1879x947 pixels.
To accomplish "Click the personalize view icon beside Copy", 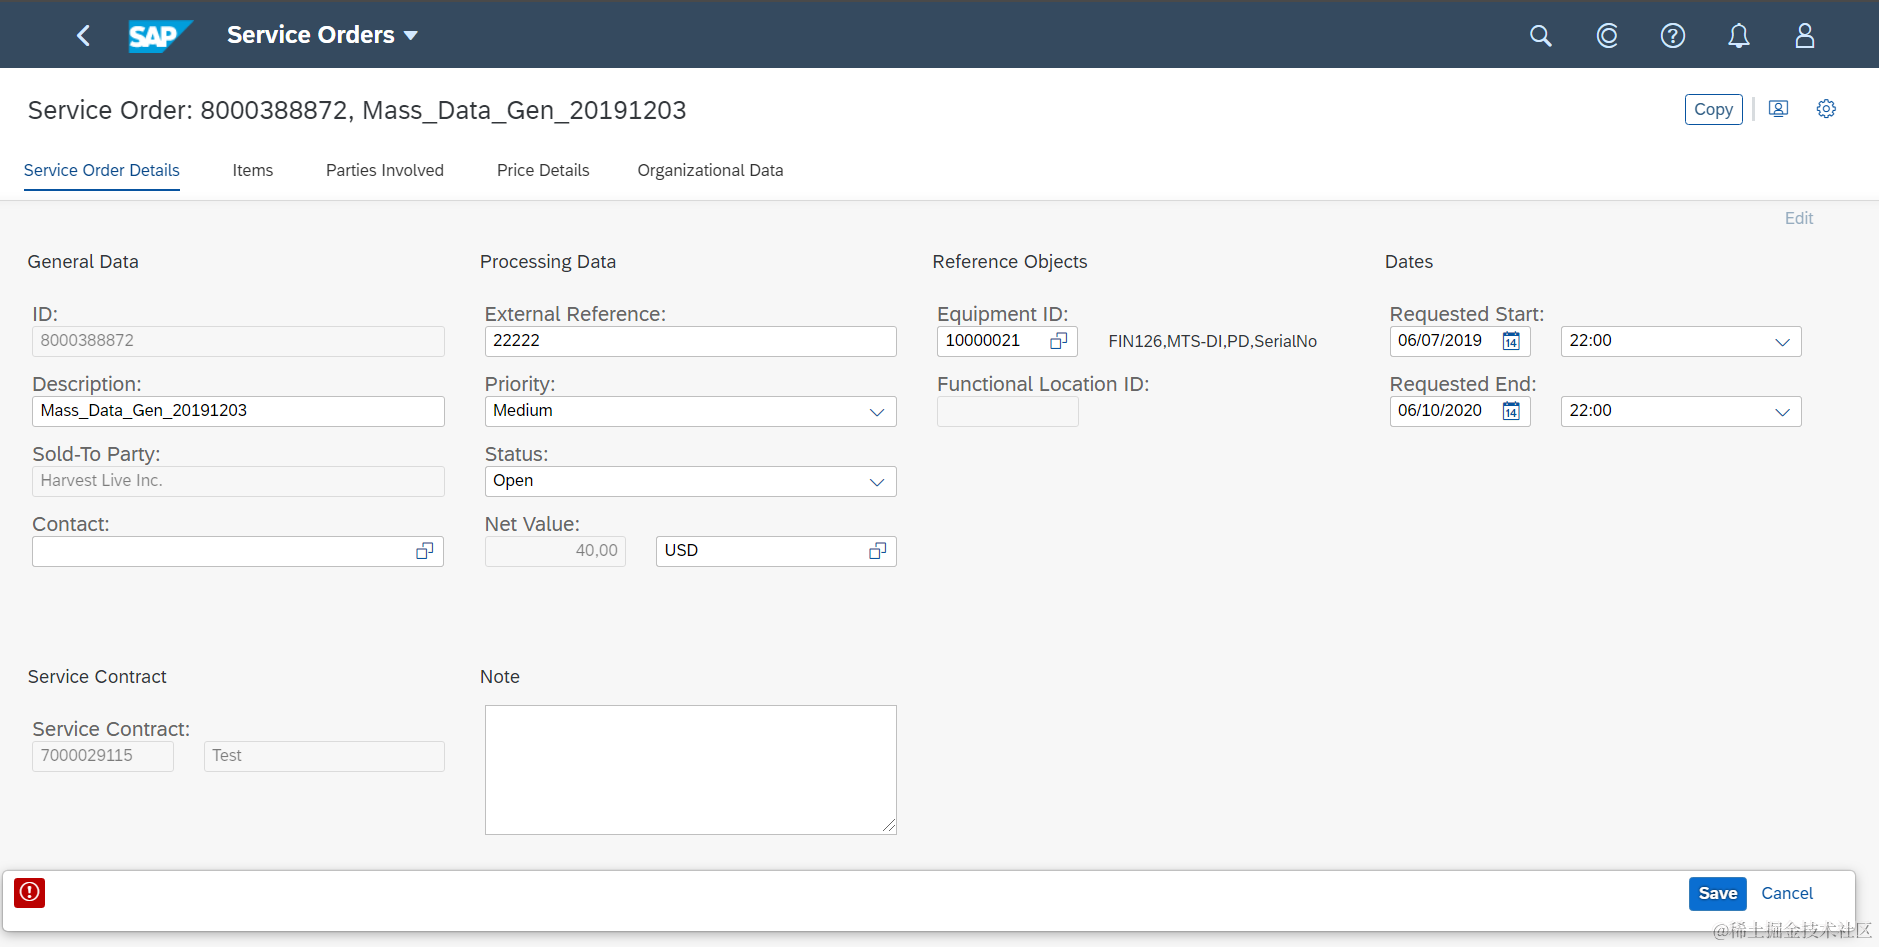I will (x=1778, y=109).
